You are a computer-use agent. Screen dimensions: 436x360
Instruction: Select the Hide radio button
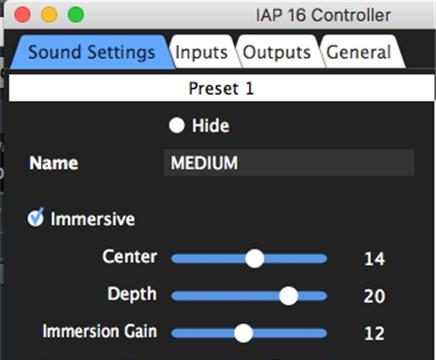pyautogui.click(x=177, y=126)
